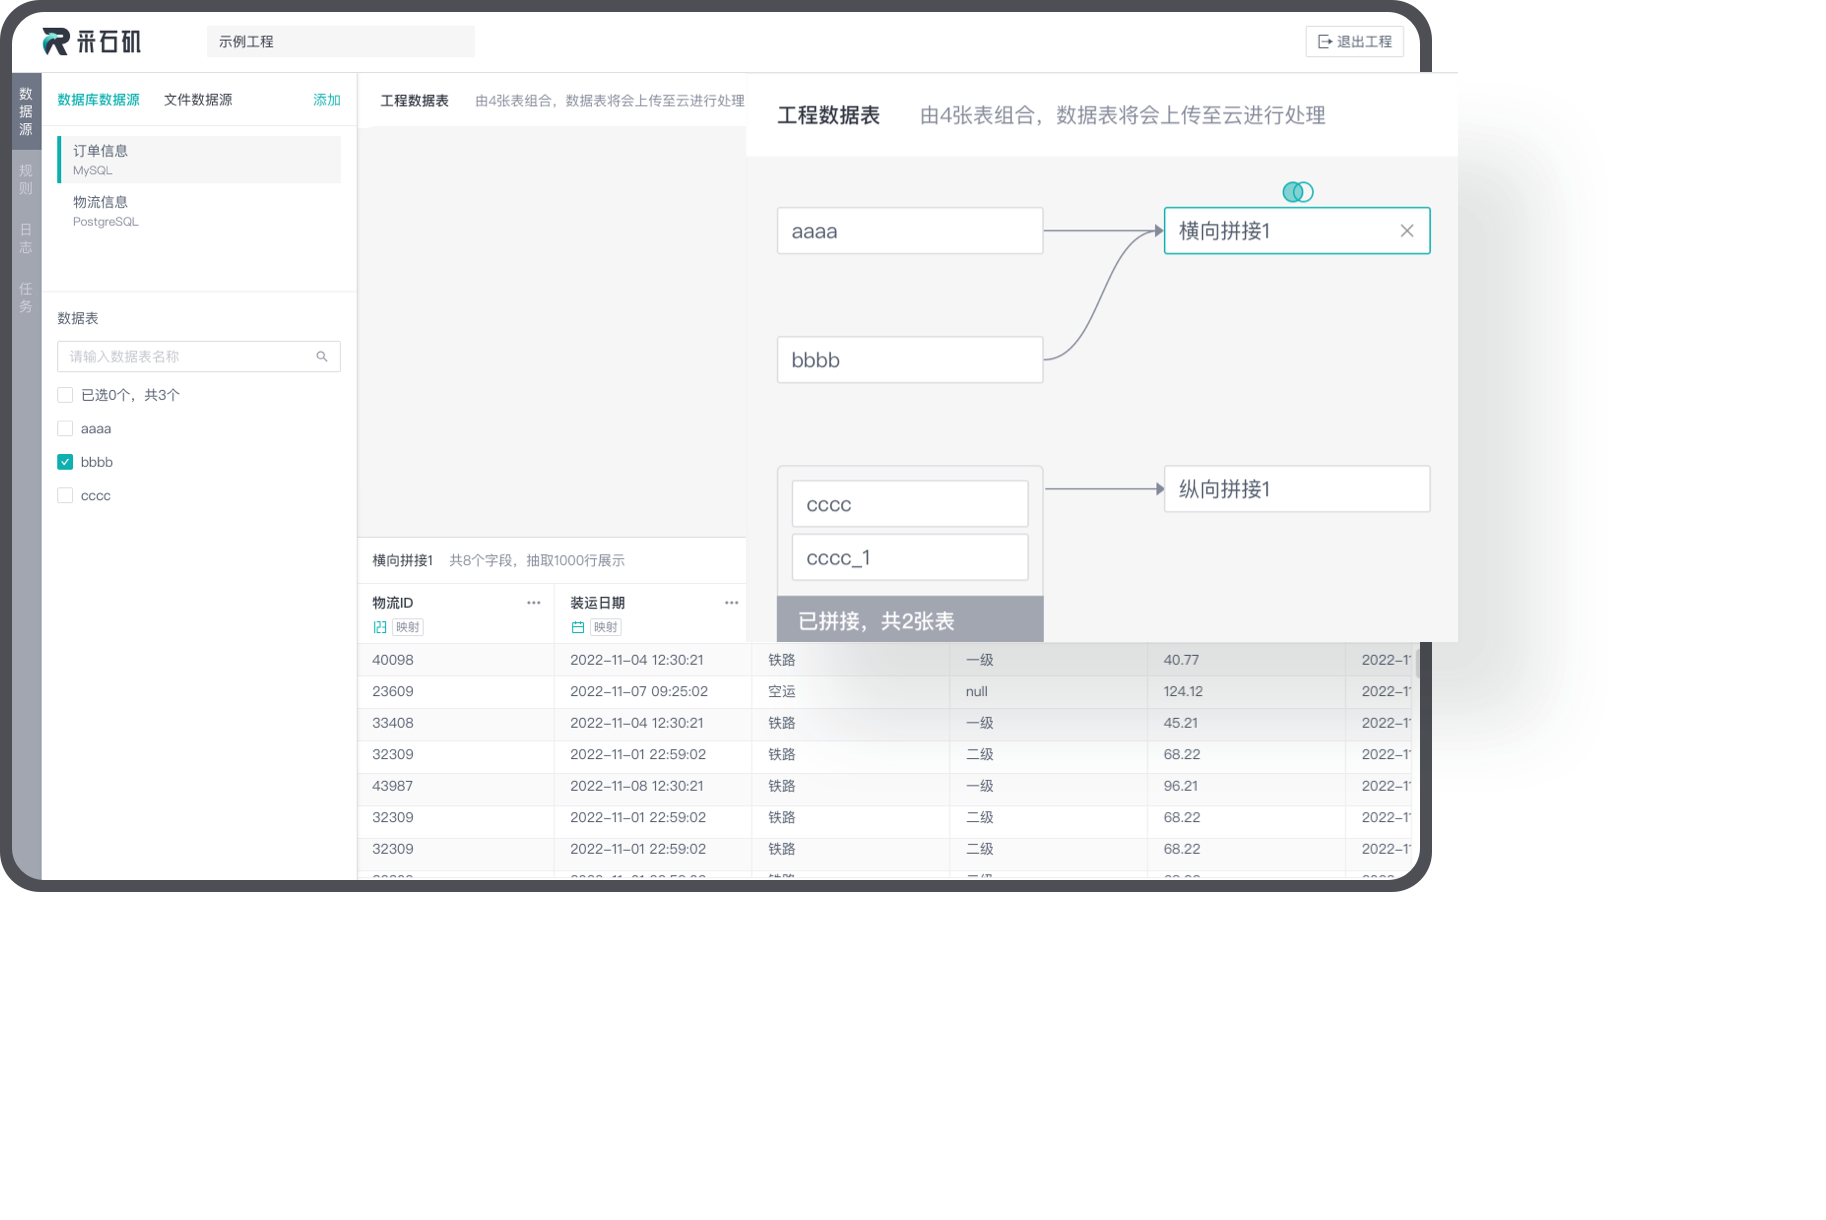Select the aaaa node in the diagram

(910, 231)
